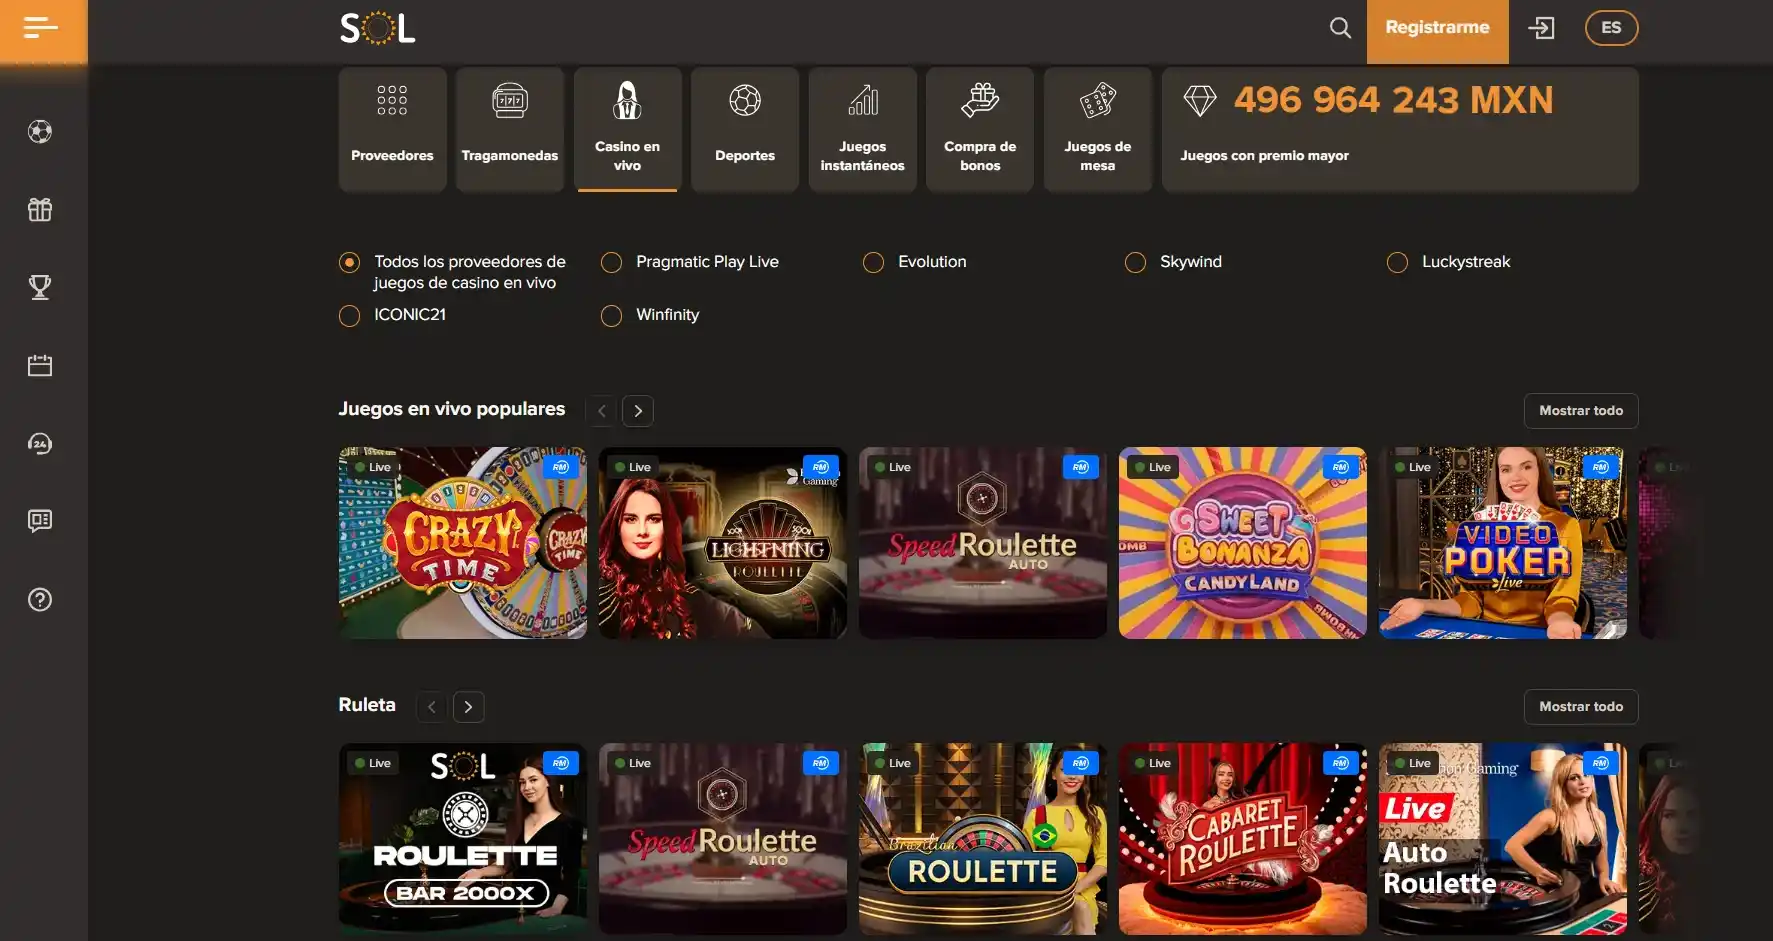Image resolution: width=1773 pixels, height=941 pixels.
Task: Click Live tag on Video Poker card
Action: 1413,467
